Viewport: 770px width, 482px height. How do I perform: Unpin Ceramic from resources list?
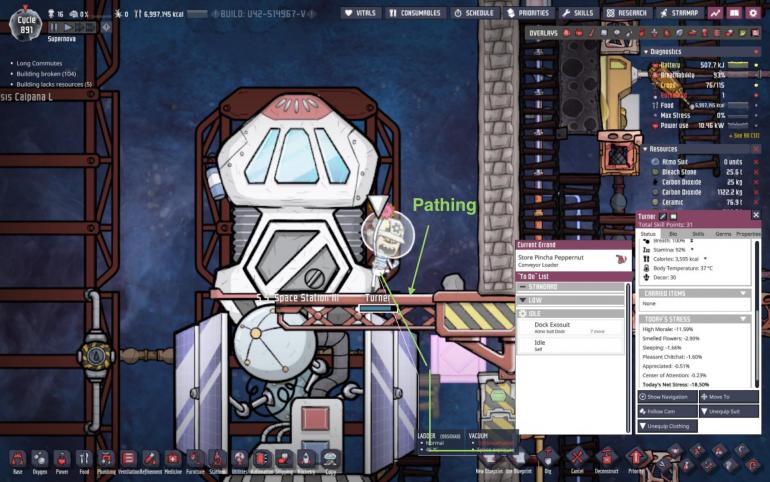[756, 202]
